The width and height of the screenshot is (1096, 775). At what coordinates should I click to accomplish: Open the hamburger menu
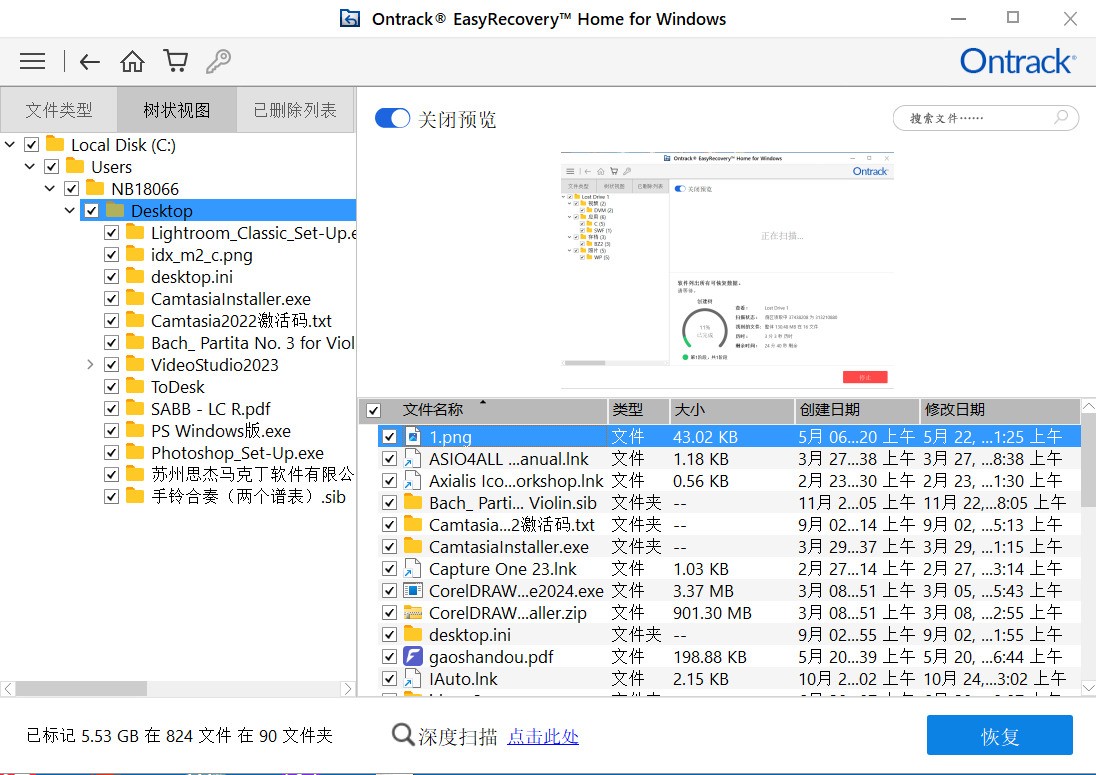(32, 61)
